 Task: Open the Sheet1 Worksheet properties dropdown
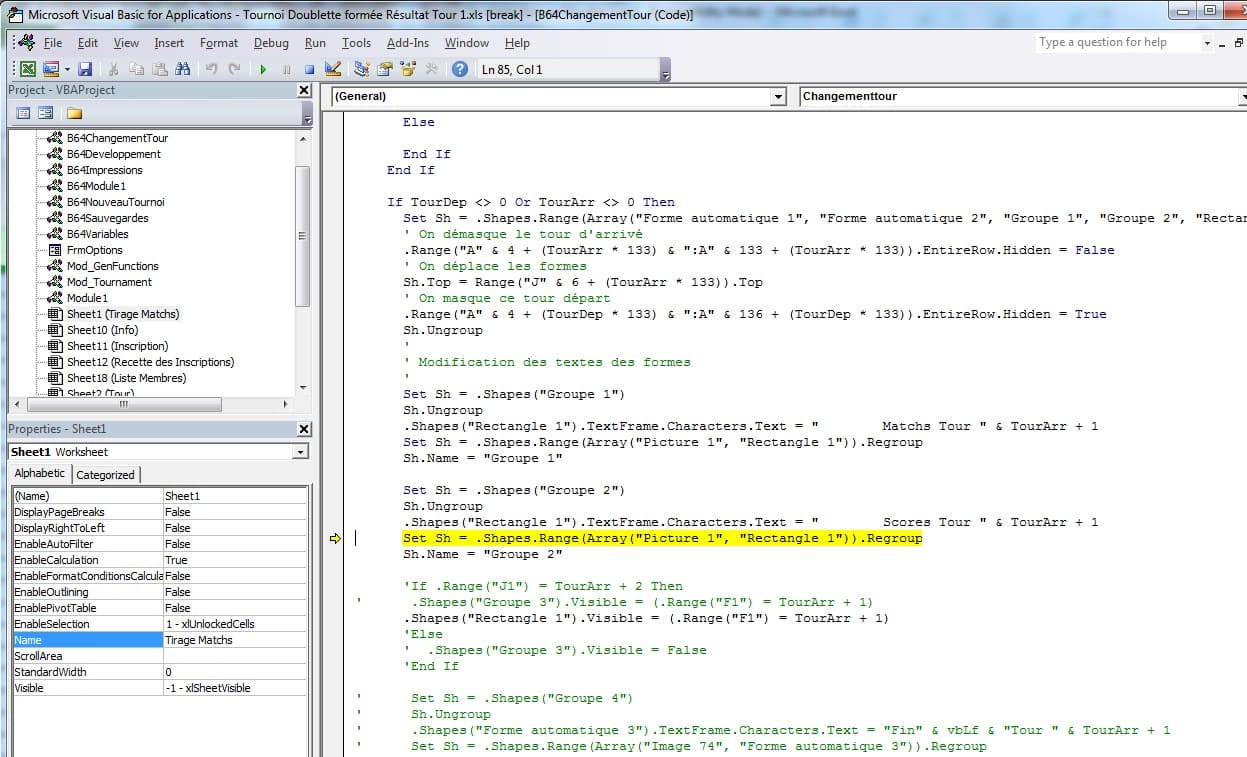tap(300, 452)
